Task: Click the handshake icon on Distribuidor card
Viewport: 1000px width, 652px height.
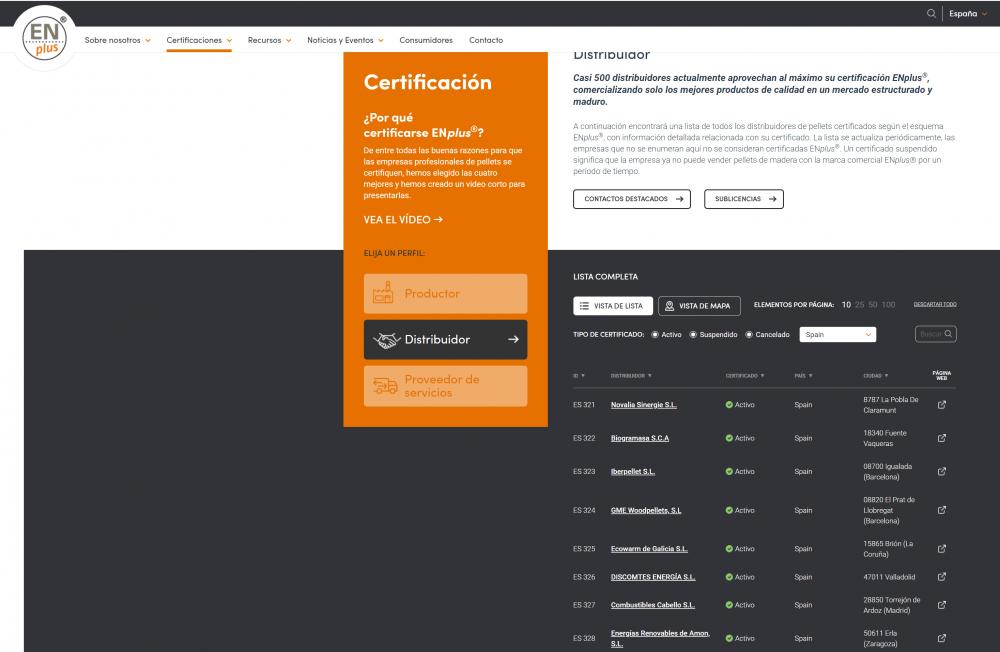Action: 386,339
